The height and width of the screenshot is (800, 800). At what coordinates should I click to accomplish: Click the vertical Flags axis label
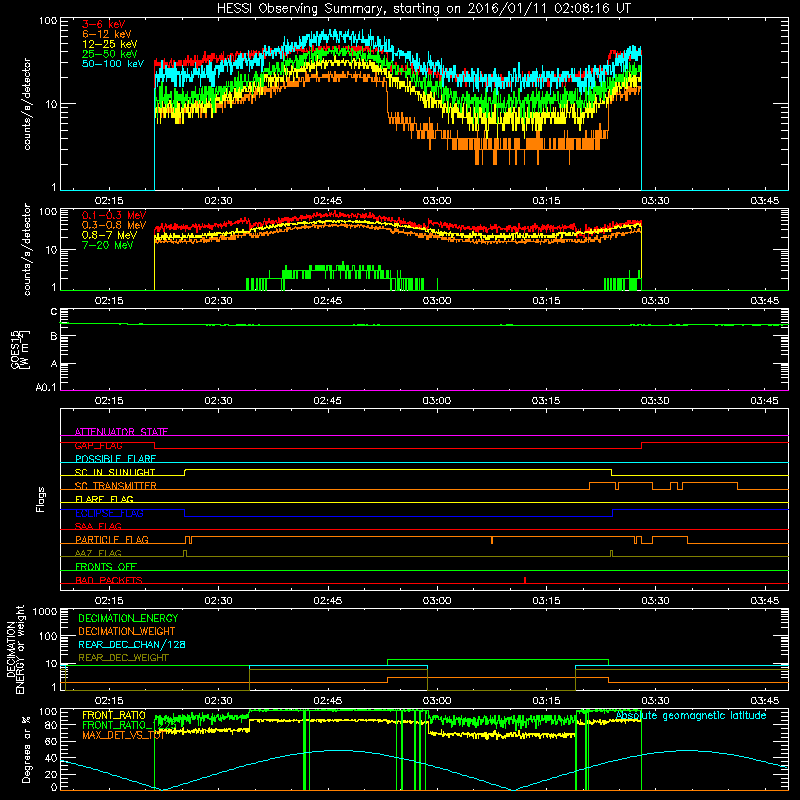pyautogui.click(x=41, y=499)
